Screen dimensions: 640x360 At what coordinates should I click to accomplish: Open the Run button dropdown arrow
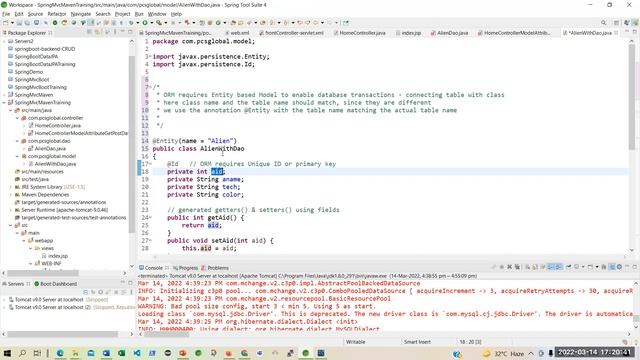(151, 23)
